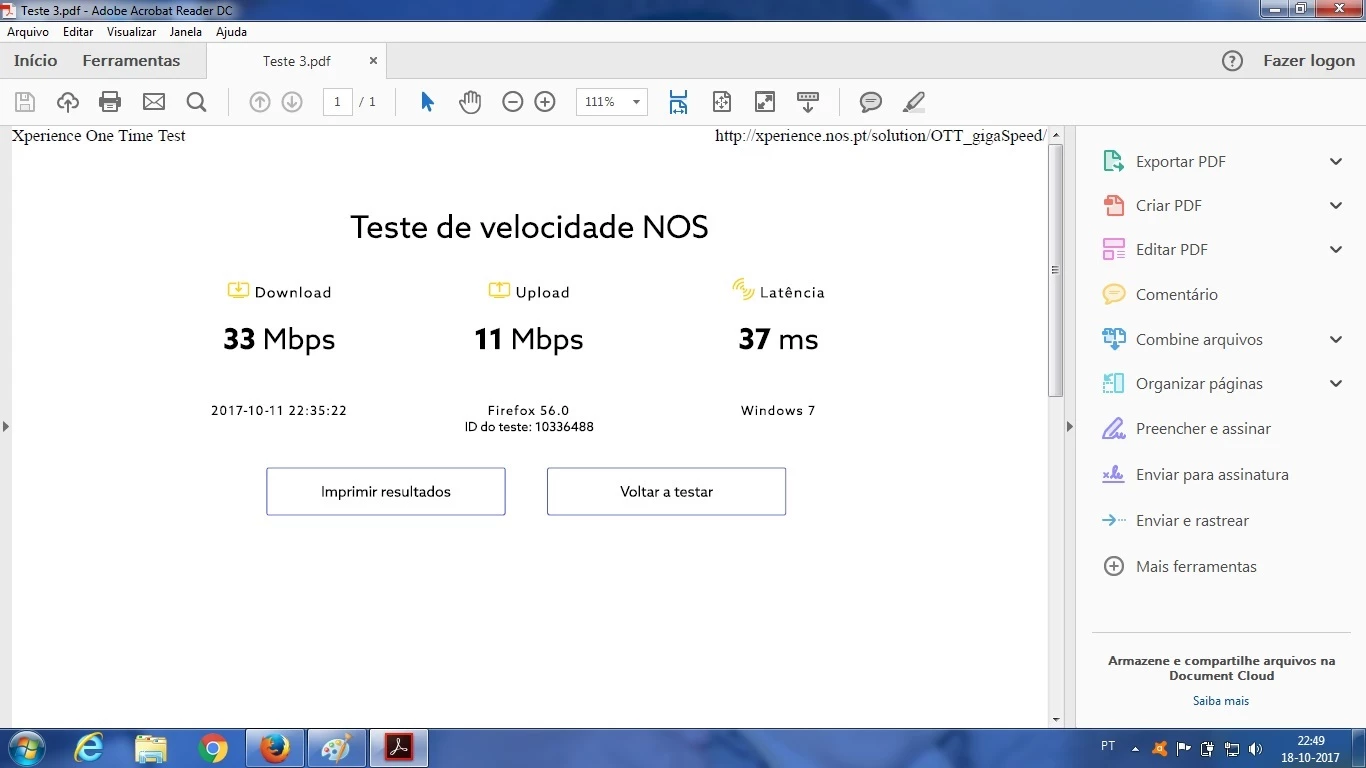Switch to the Ferramentas tab
Viewport: 1366px width, 768px height.
point(131,61)
